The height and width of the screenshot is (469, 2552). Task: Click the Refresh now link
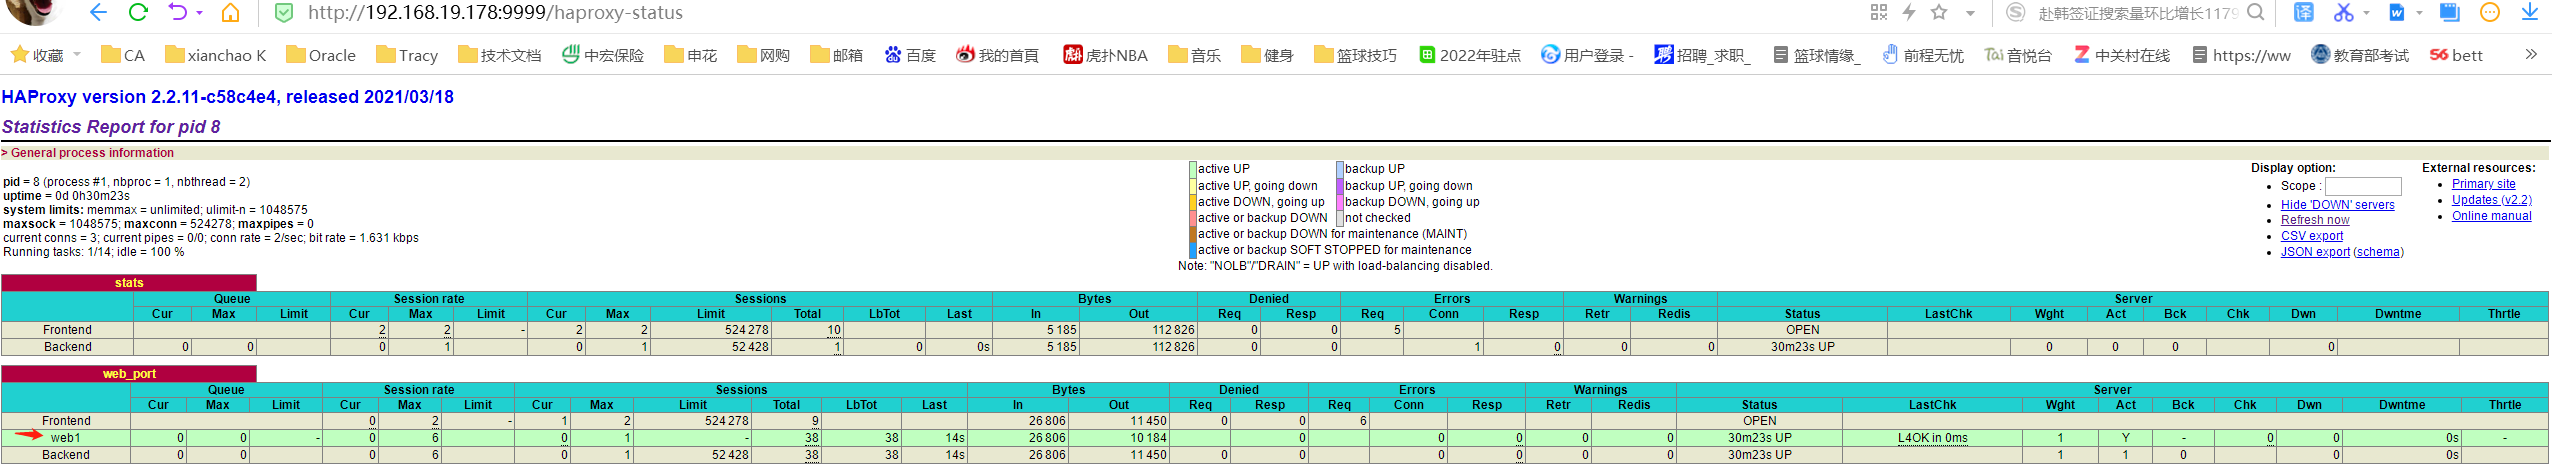[2315, 220]
